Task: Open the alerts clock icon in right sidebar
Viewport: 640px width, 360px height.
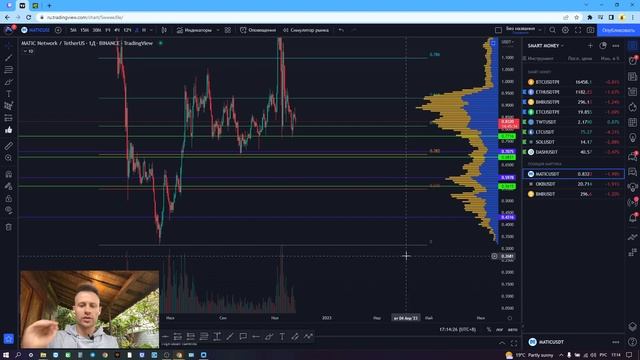Action: pyautogui.click(x=633, y=60)
